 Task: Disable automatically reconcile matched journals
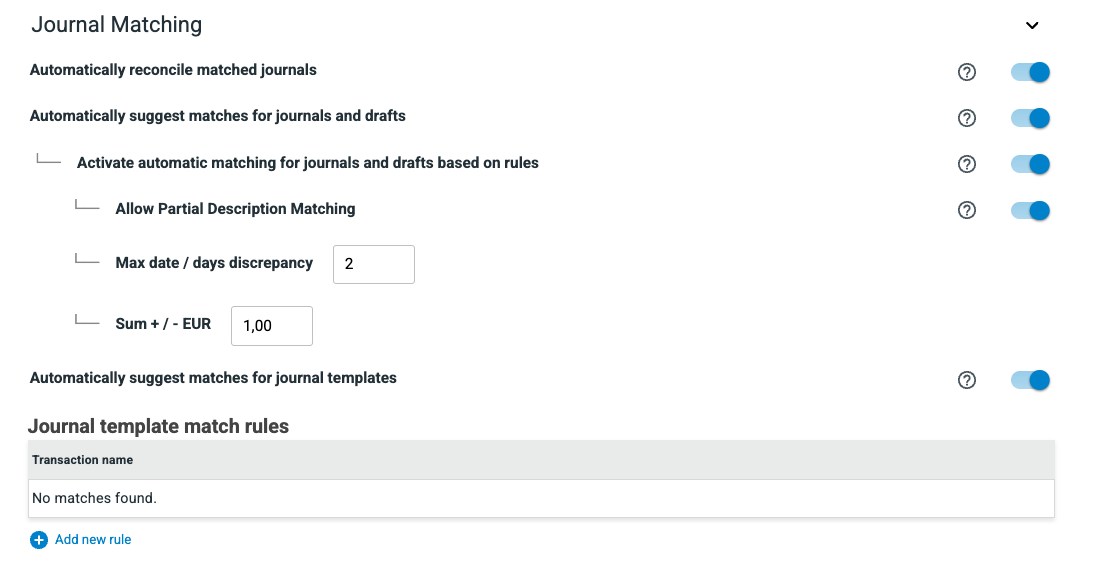1030,72
